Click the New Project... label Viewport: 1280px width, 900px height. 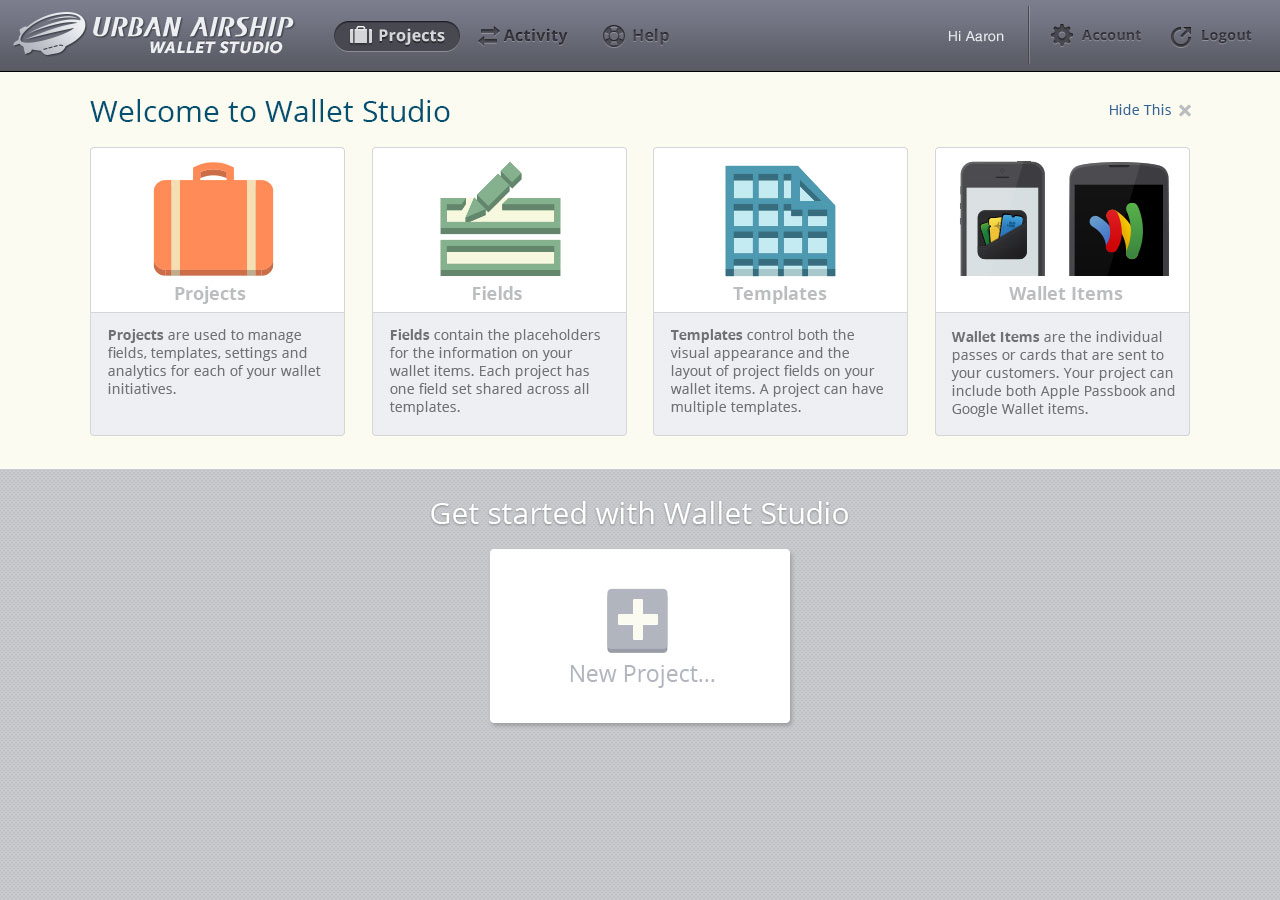coord(642,674)
